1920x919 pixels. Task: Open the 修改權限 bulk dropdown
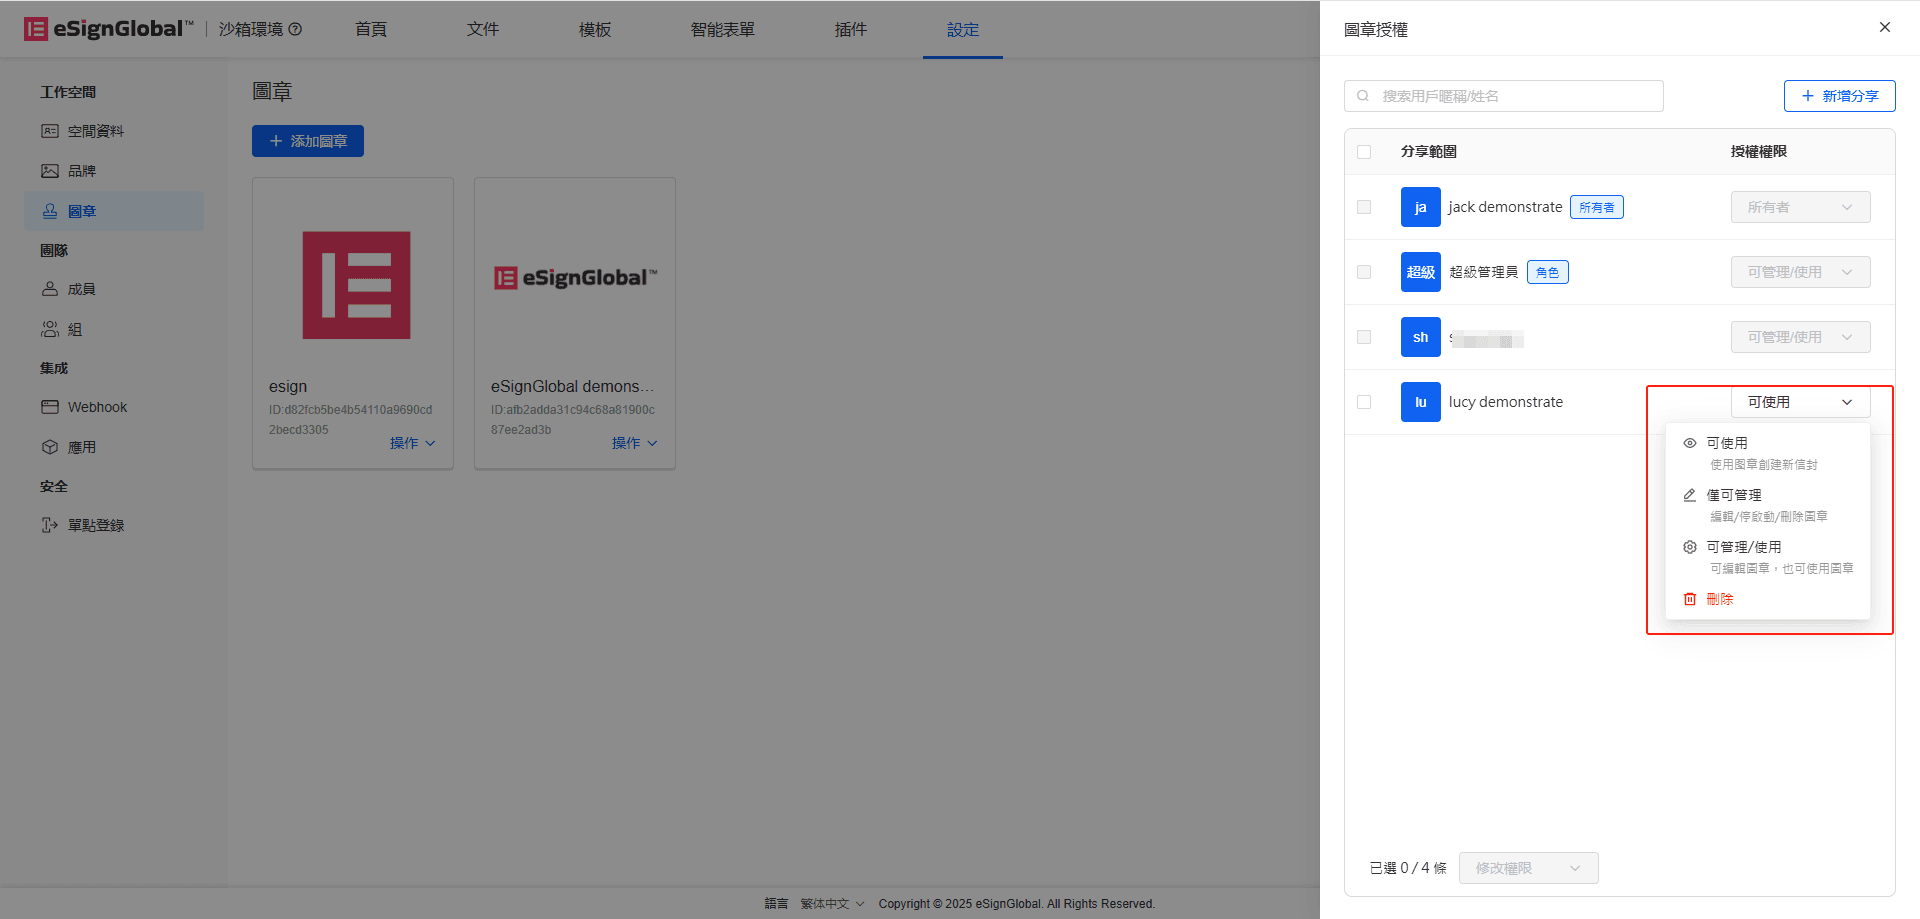1528,868
